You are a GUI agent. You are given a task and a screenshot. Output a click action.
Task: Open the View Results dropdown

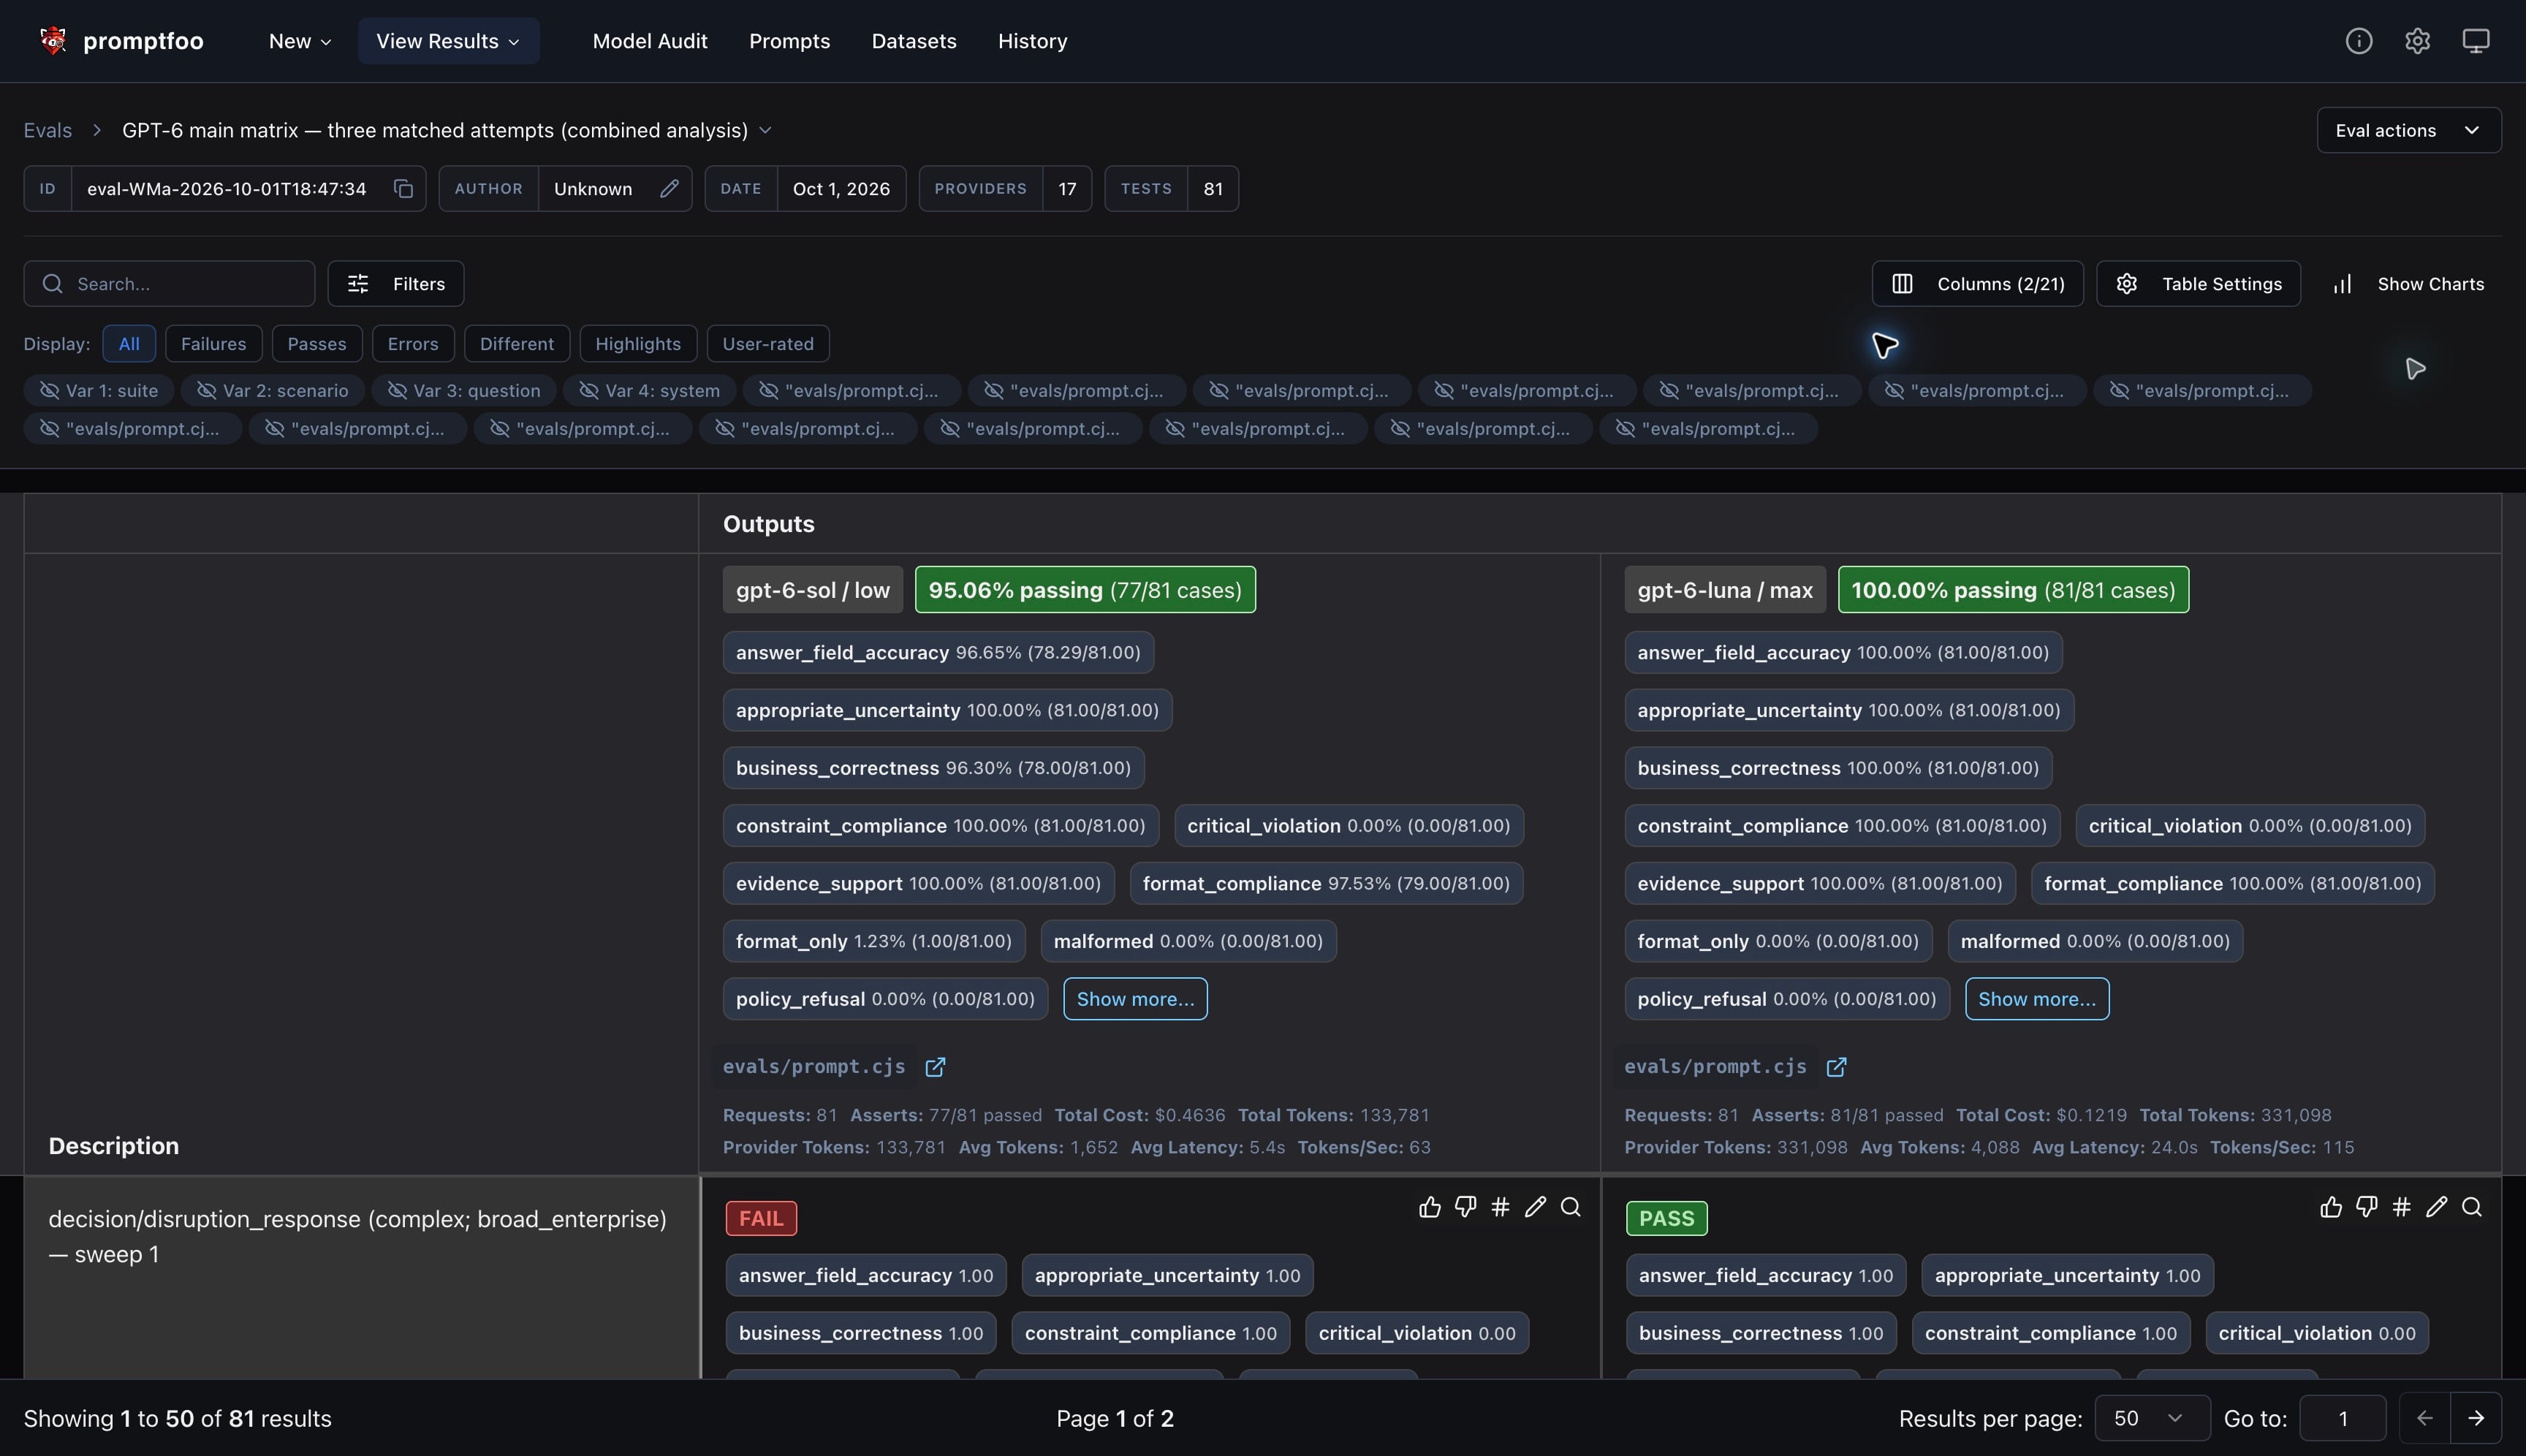448,41
